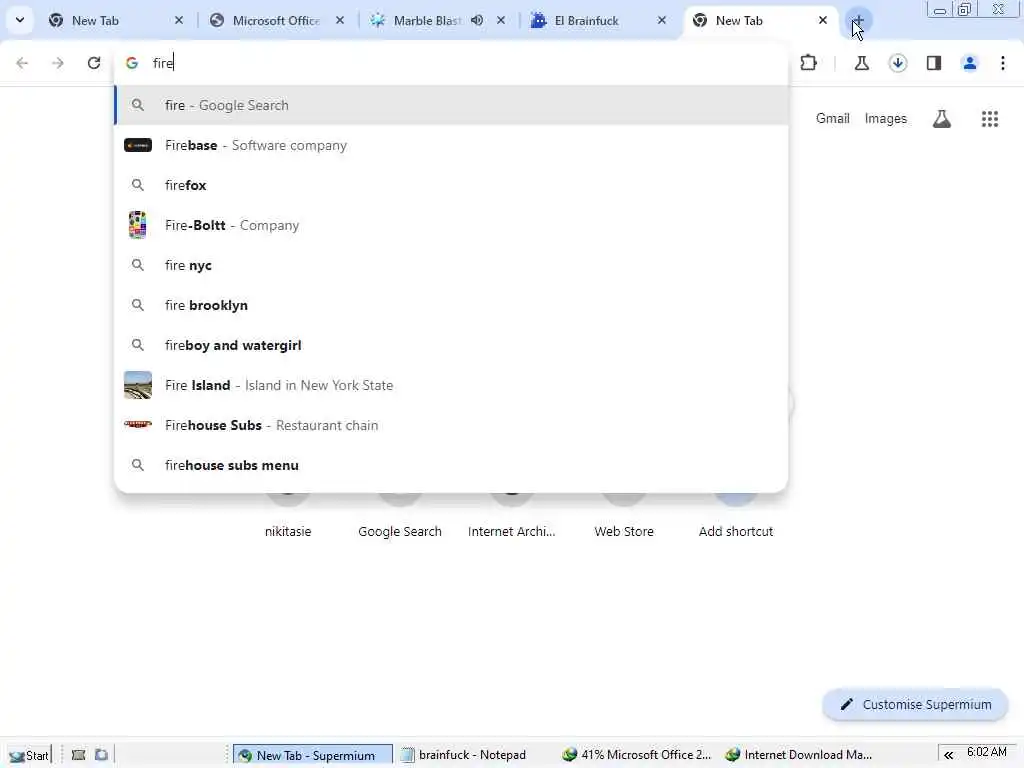Close the first New Tab tab

pyautogui.click(x=179, y=20)
